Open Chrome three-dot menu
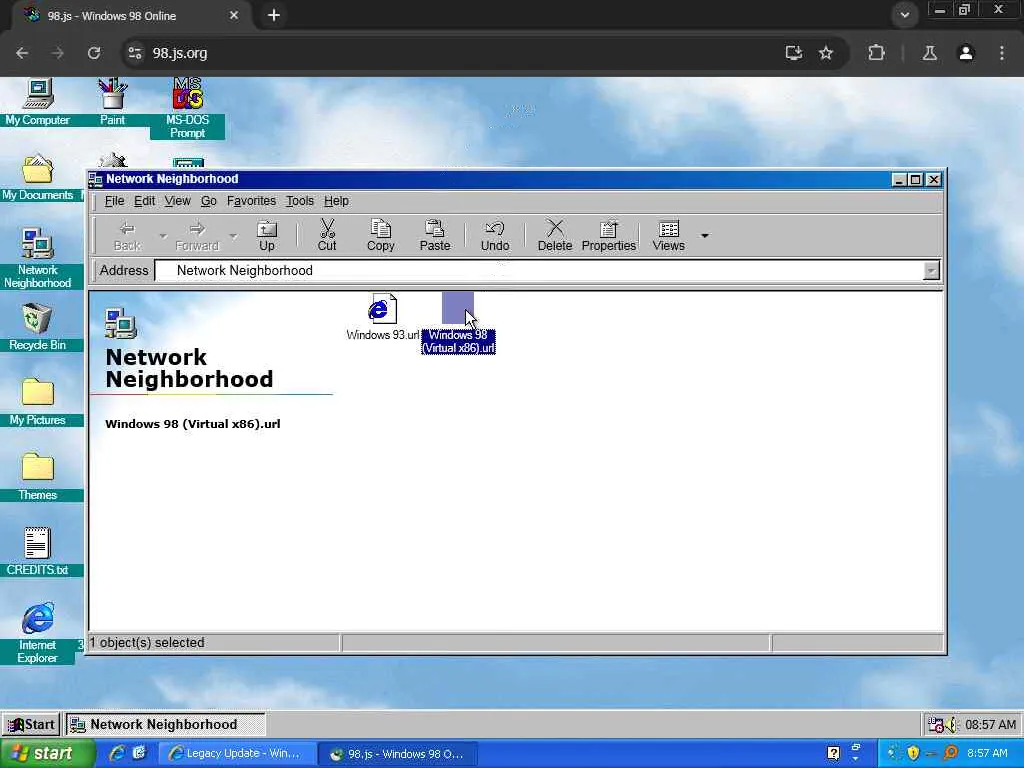The image size is (1024, 768). coord(1002,53)
